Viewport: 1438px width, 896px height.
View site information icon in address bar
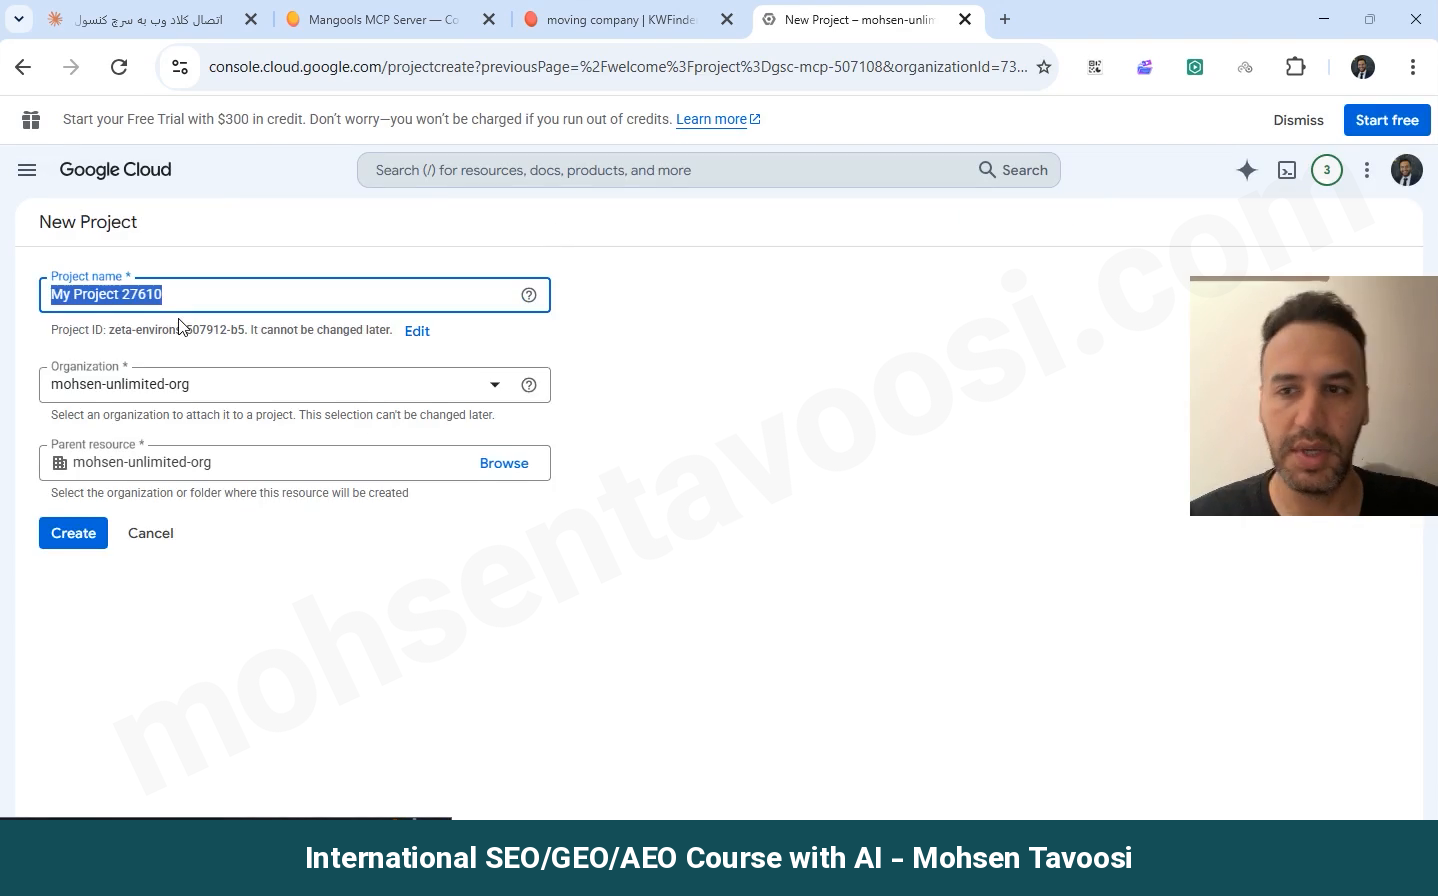(x=180, y=67)
